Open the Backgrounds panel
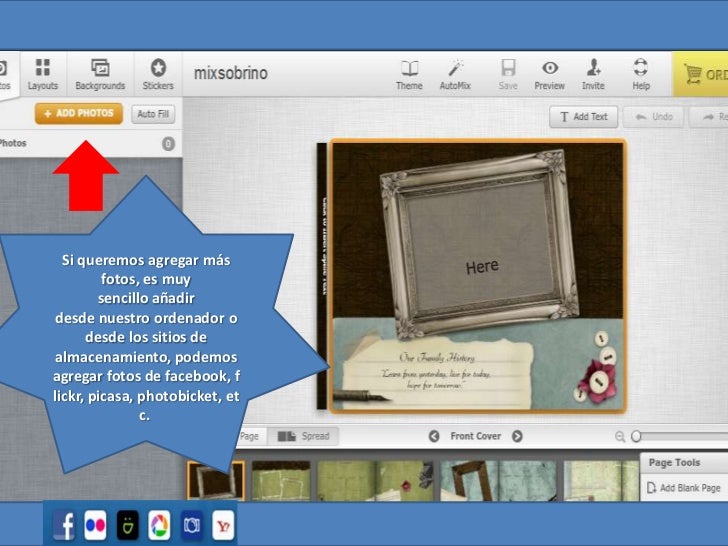This screenshot has width=728, height=546. click(100, 74)
